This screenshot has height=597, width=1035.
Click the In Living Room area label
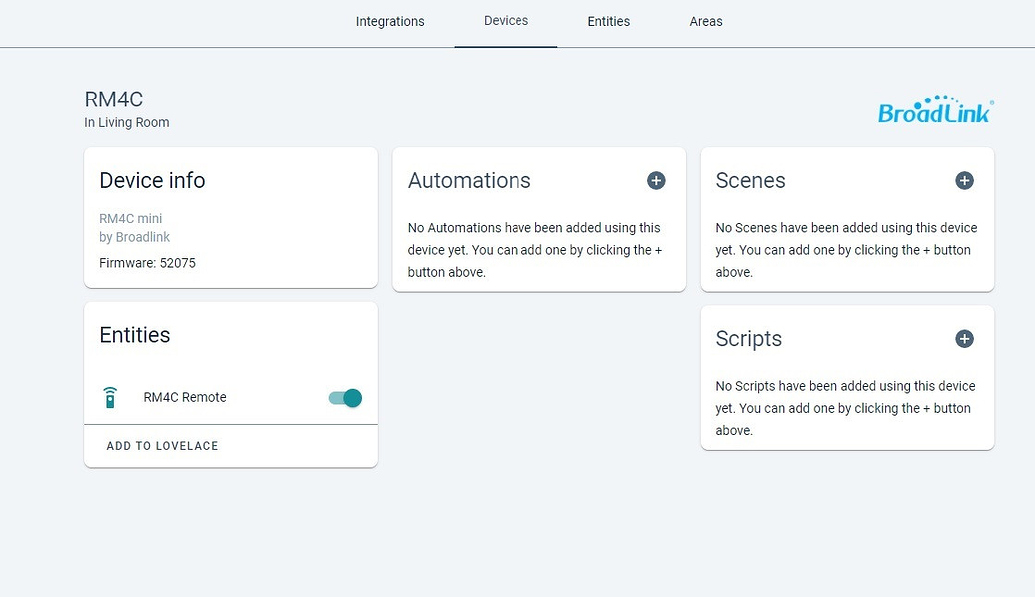[x=127, y=123]
